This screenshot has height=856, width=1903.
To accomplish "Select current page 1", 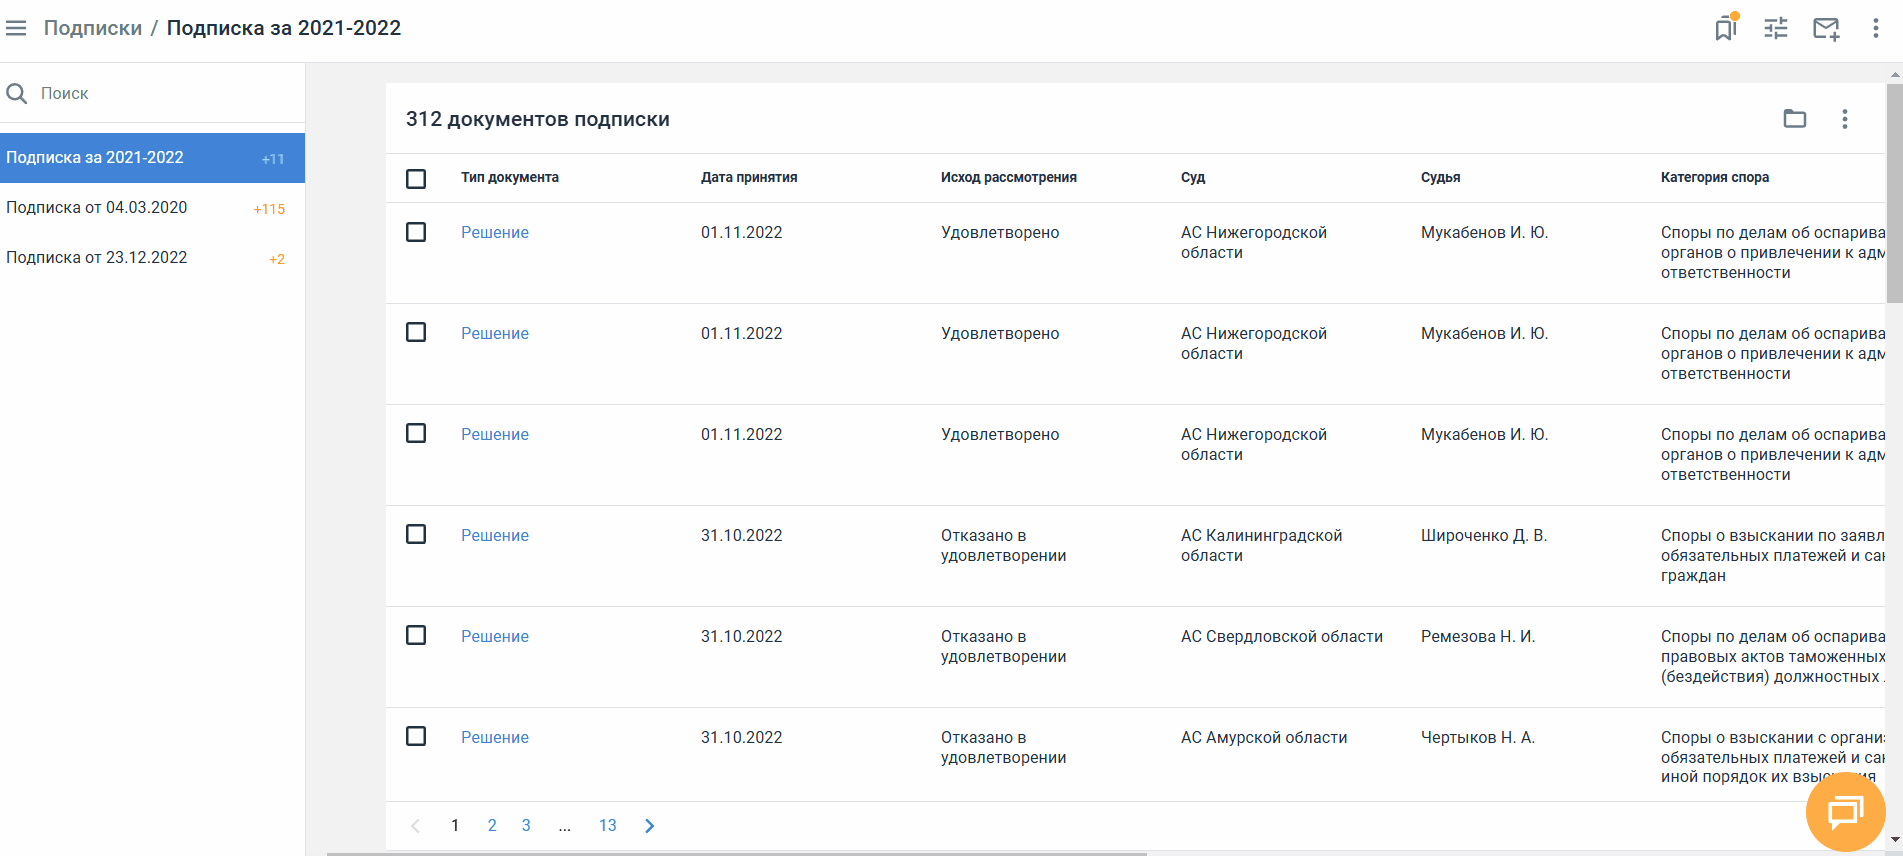I will pos(455,826).
